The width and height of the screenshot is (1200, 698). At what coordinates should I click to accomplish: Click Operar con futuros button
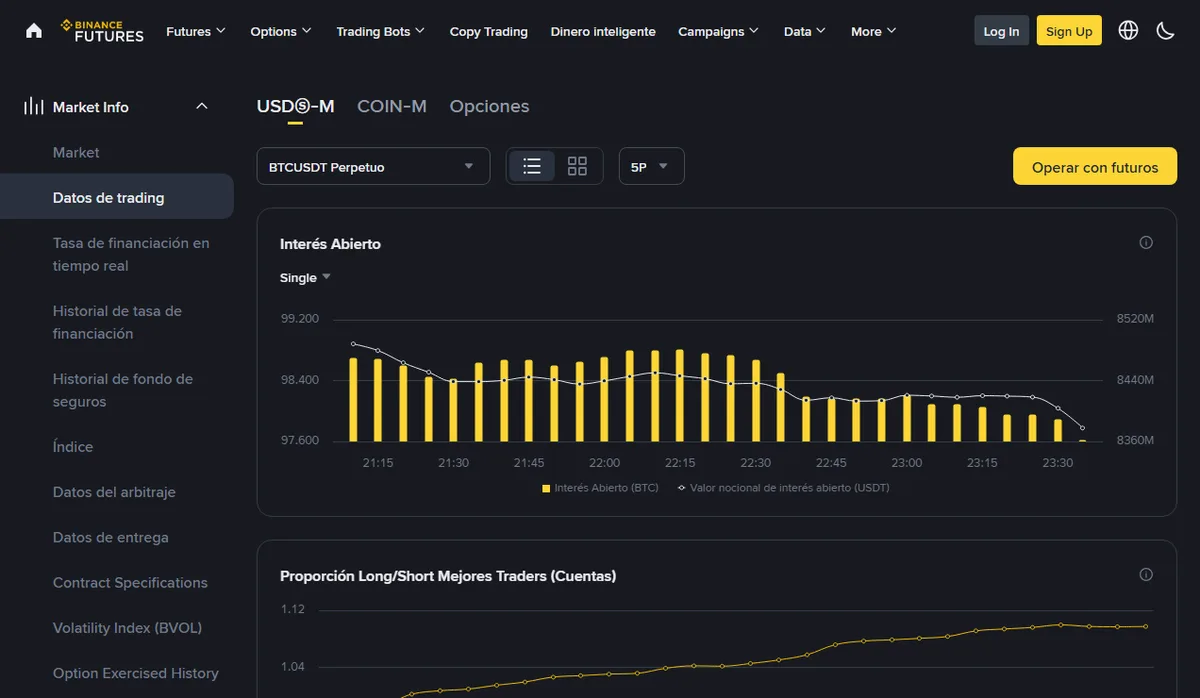pyautogui.click(x=1095, y=167)
